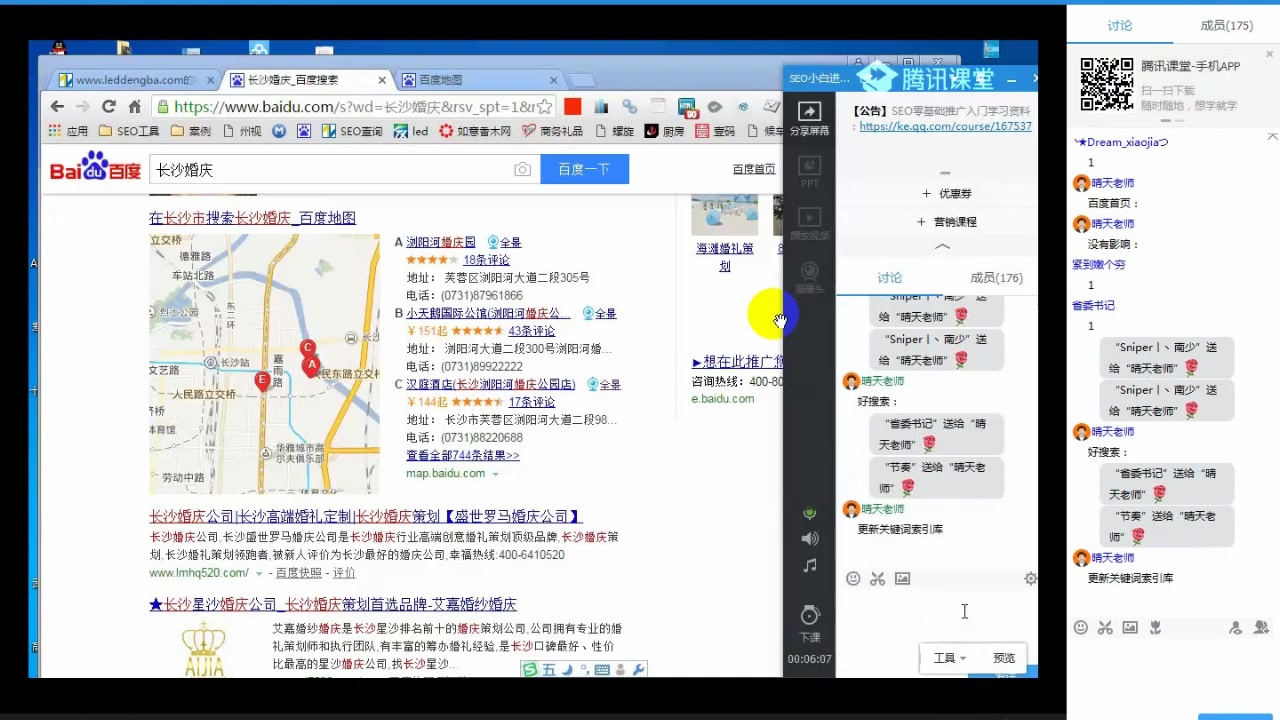Image resolution: width=1280 pixels, height=720 pixels.
Task: Open the 43条评论 reviews link
Action: [531, 331]
